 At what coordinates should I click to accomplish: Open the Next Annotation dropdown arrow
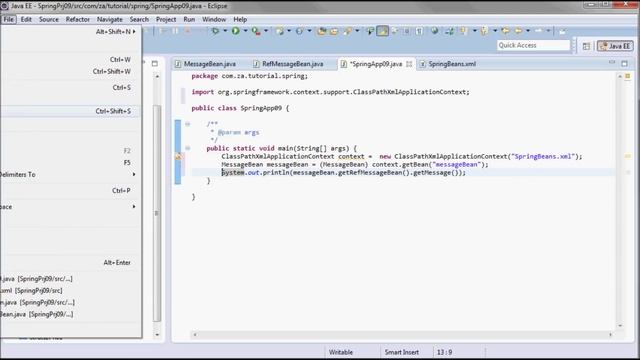click(474, 31)
